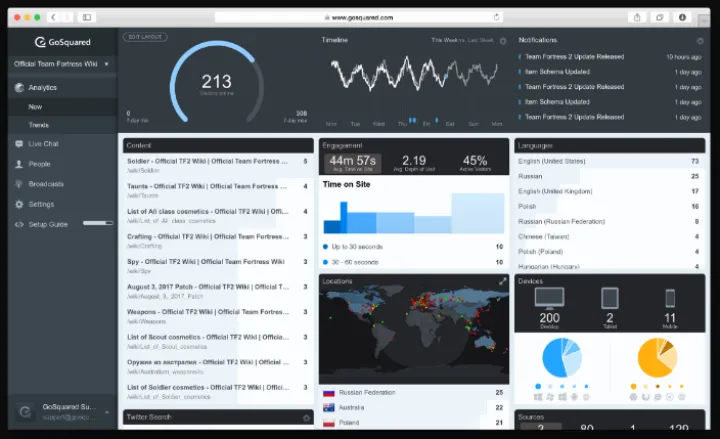Click the Analytics globe icon in sidebar

[19, 88]
